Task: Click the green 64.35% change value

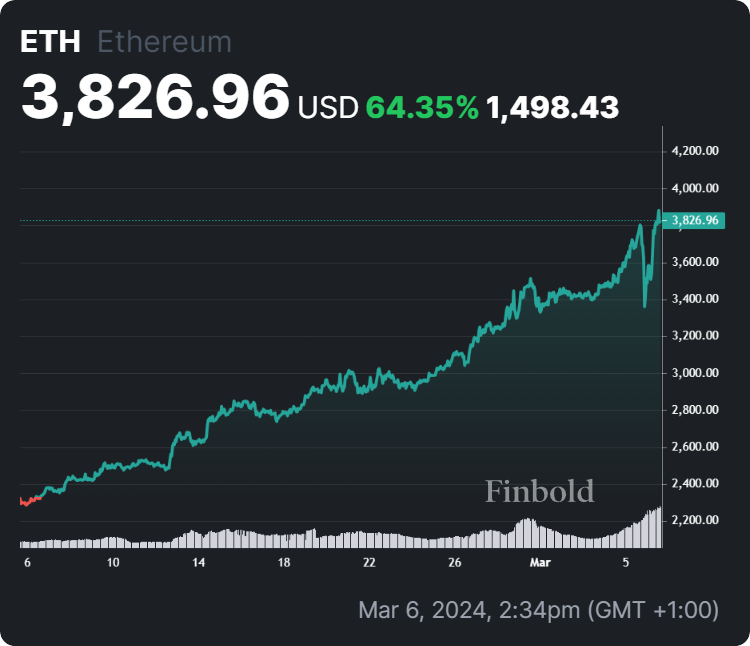Action: [x=422, y=106]
